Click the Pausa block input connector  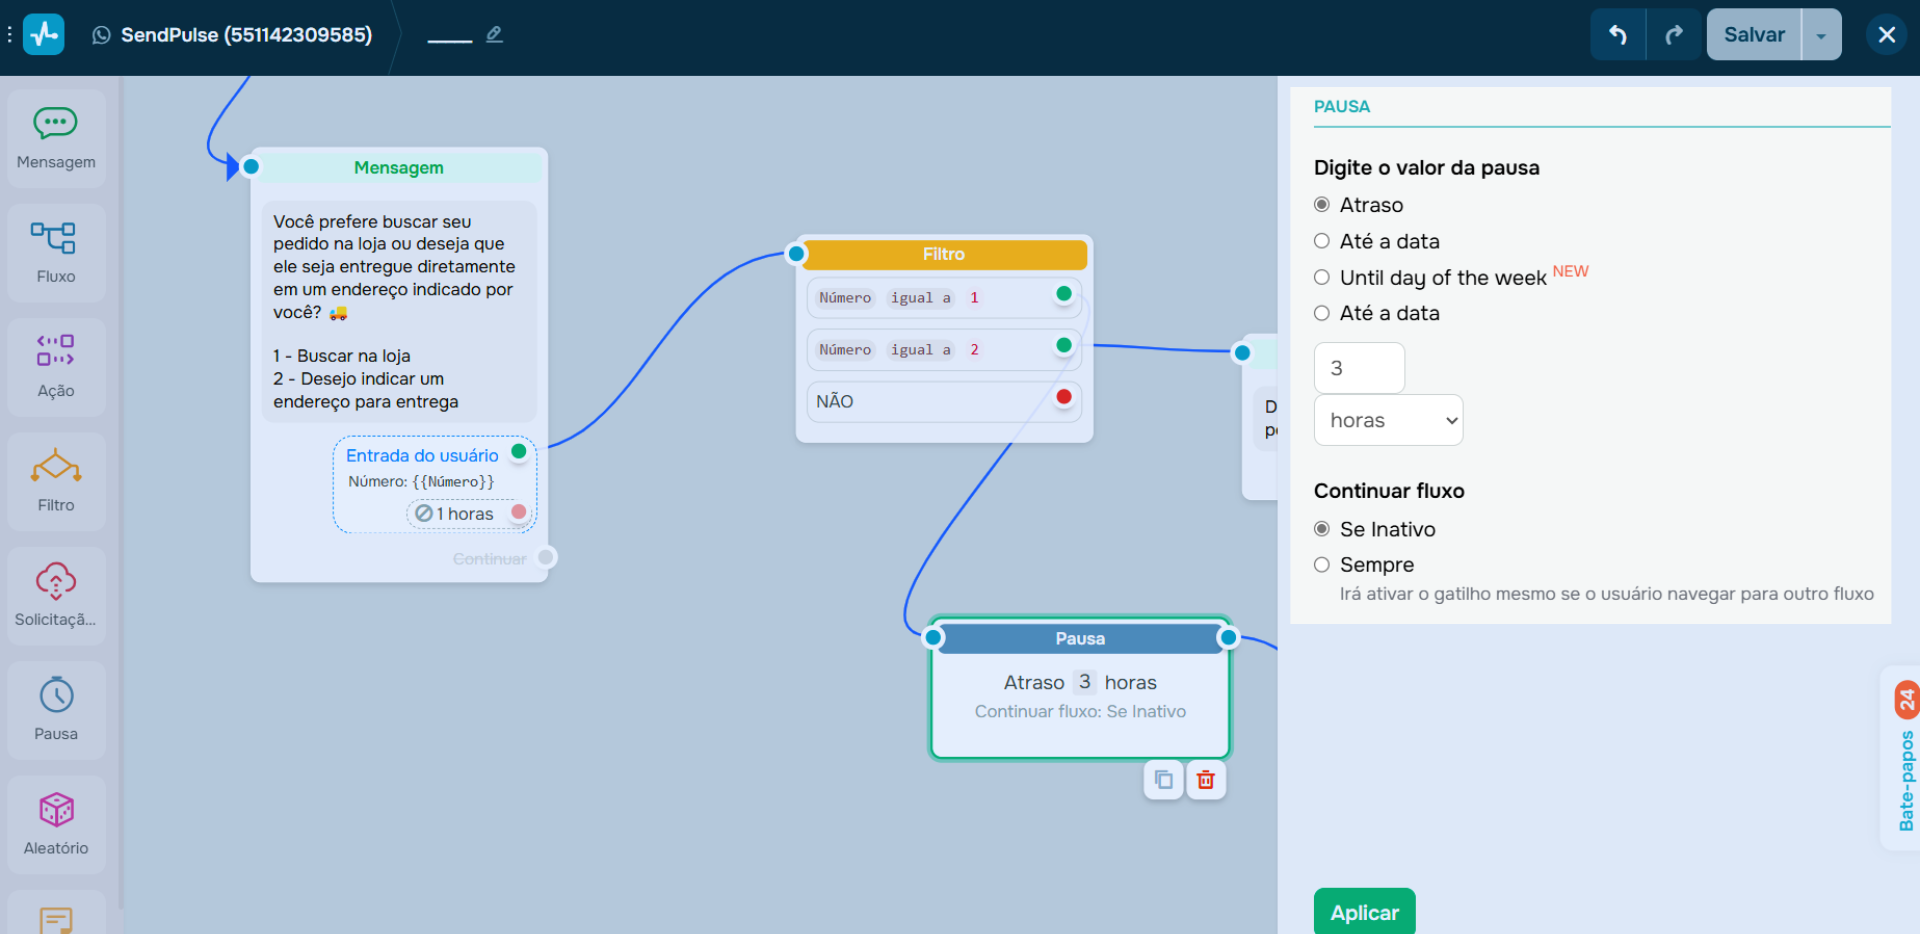pyautogui.click(x=934, y=637)
